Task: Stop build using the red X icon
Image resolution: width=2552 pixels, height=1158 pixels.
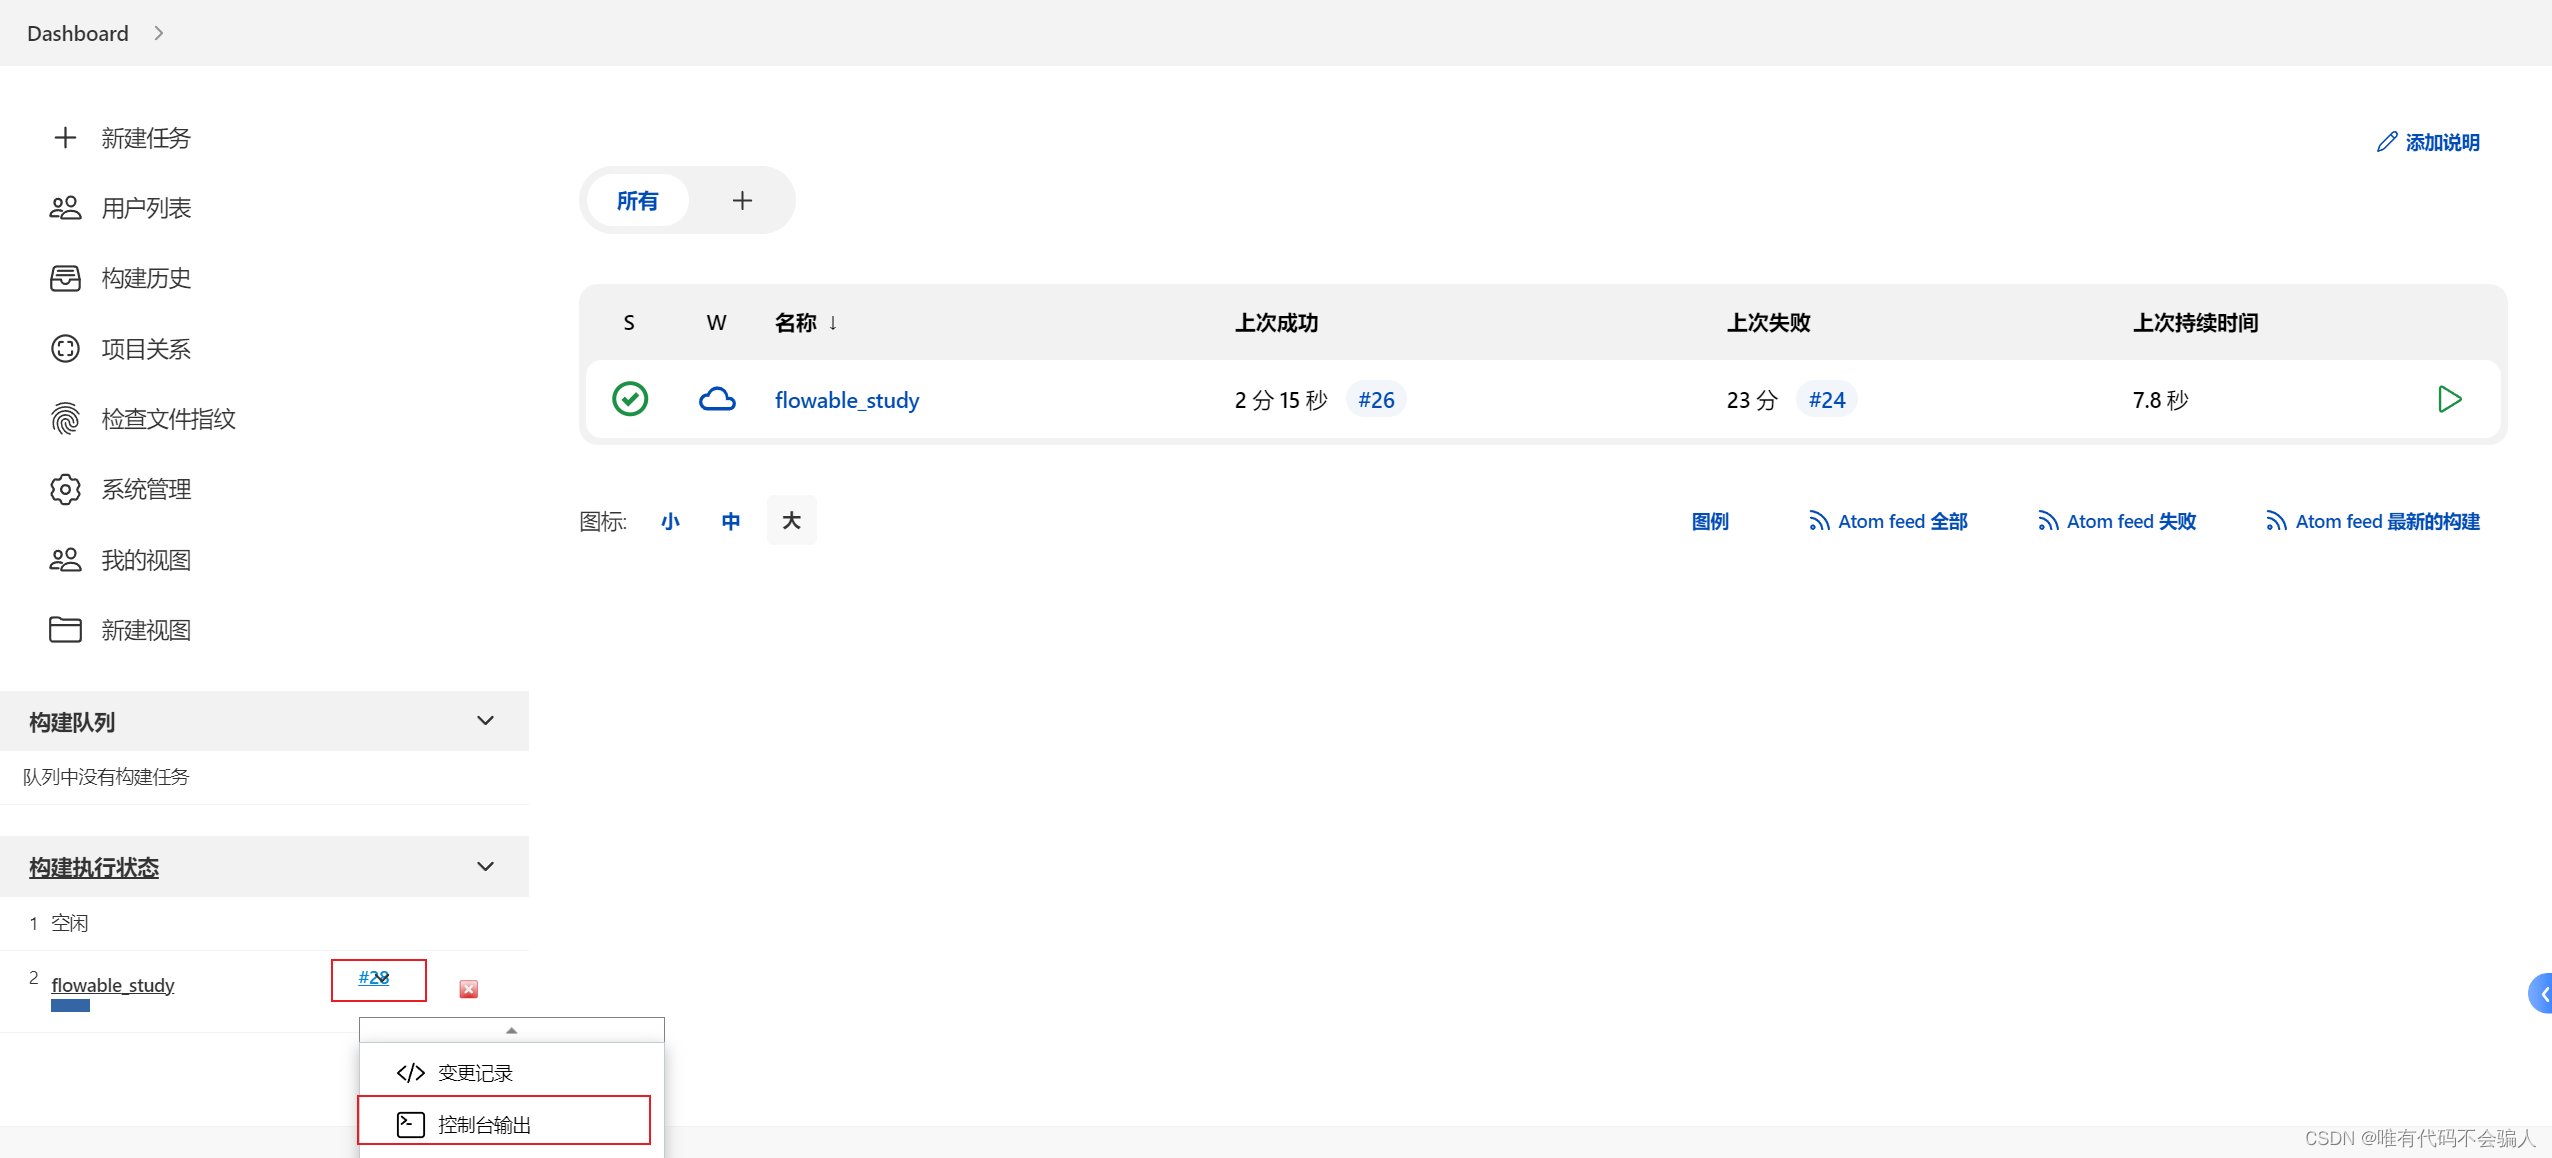Action: pyautogui.click(x=468, y=989)
